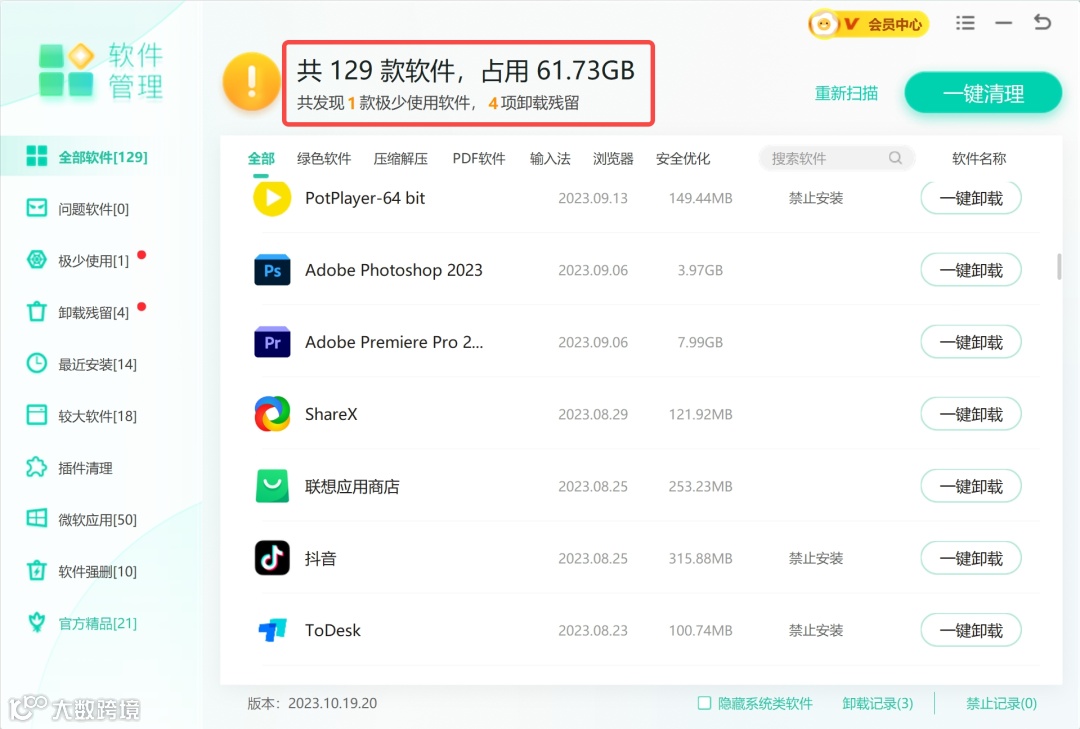This screenshot has height=729, width=1080.
Task: Click the 微软应用 Windows icon
Action: 37,518
